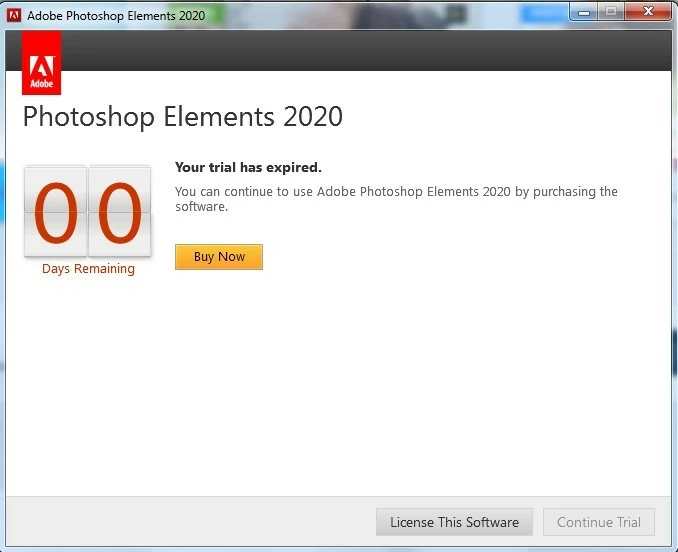
Task: Click the 'Photoshop Elements 2020' heading
Action: point(182,117)
